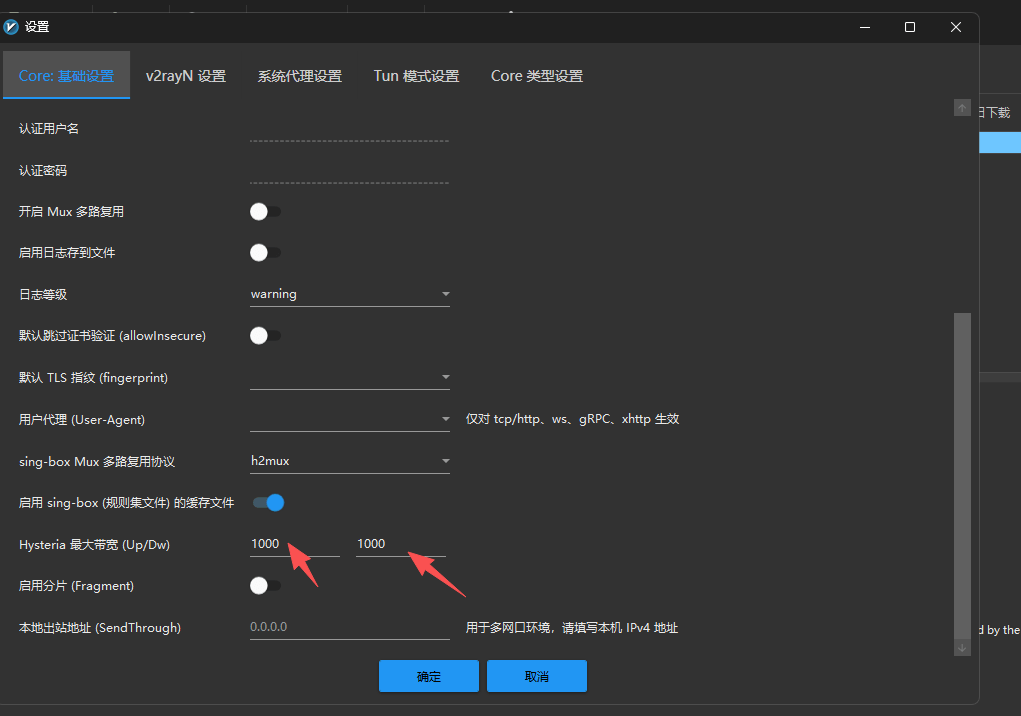The width and height of the screenshot is (1021, 716).
Task: Open the 系统代理设置 tab
Action: pyautogui.click(x=300, y=76)
